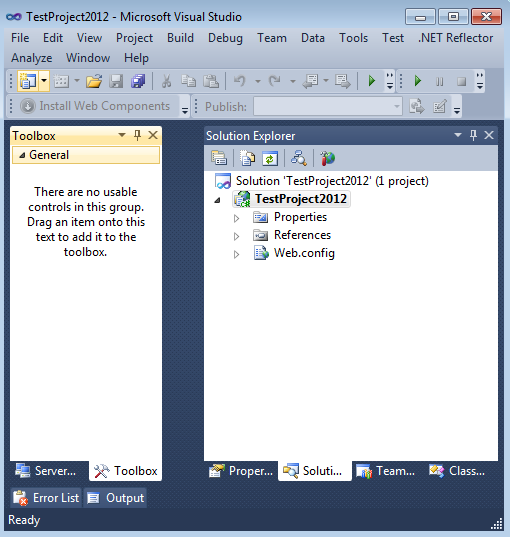
Task: Toggle auto-hide pin on Toolbox panel
Action: 137,135
